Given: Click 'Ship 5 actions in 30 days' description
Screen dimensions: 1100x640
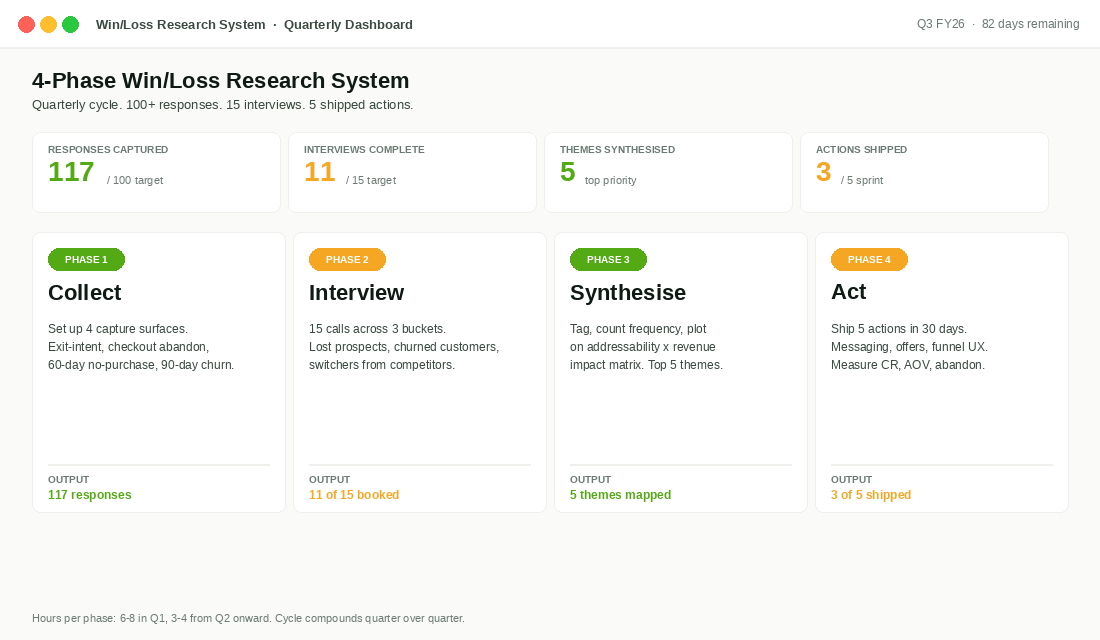Looking at the screenshot, I should [899, 329].
